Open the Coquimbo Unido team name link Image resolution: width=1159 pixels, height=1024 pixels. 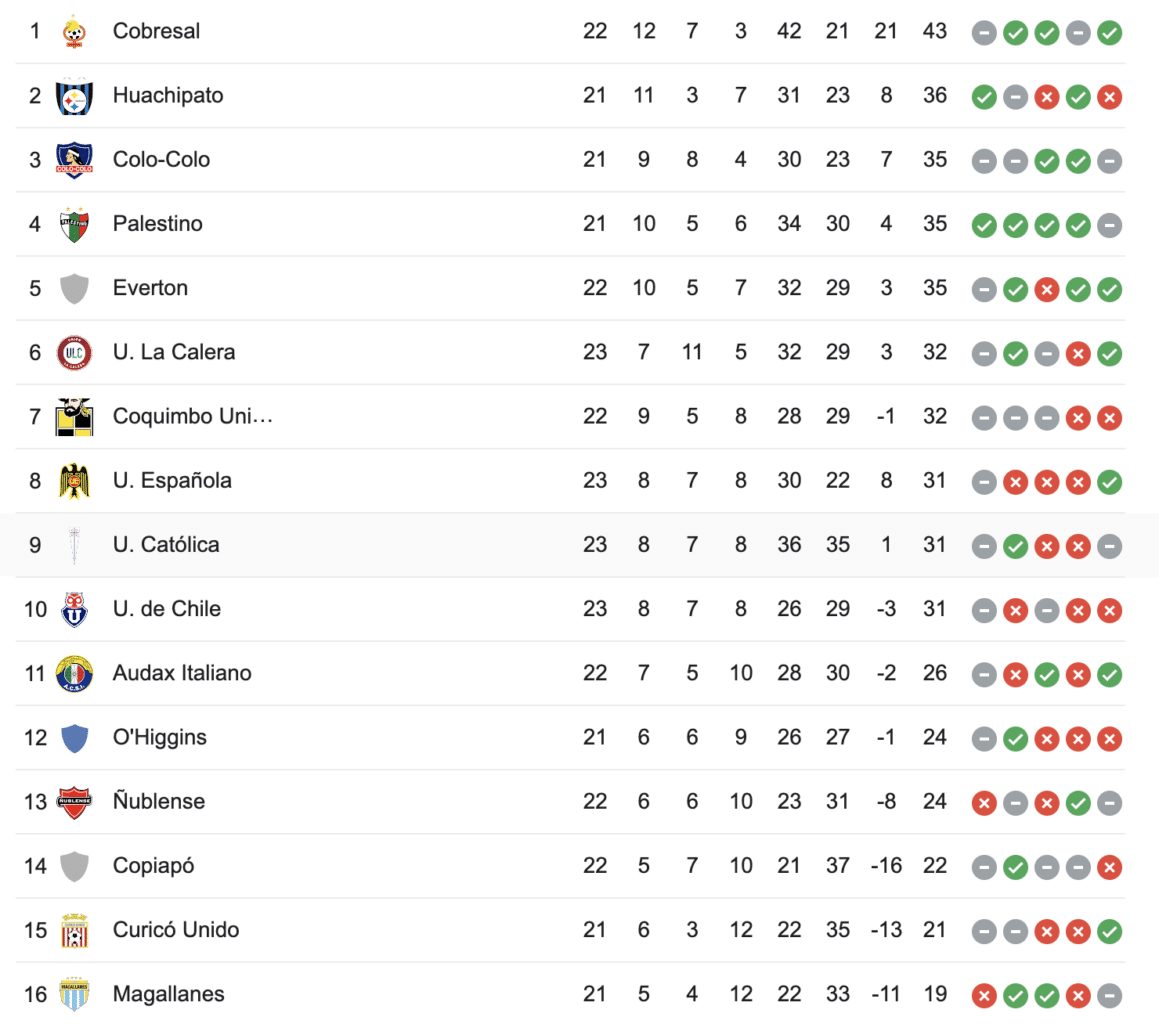pos(192,416)
